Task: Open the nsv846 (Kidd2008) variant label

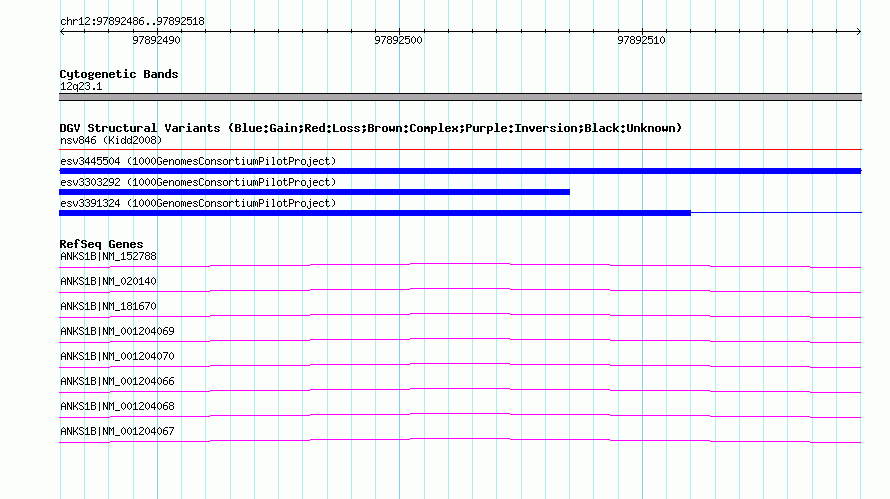Action: (x=111, y=140)
